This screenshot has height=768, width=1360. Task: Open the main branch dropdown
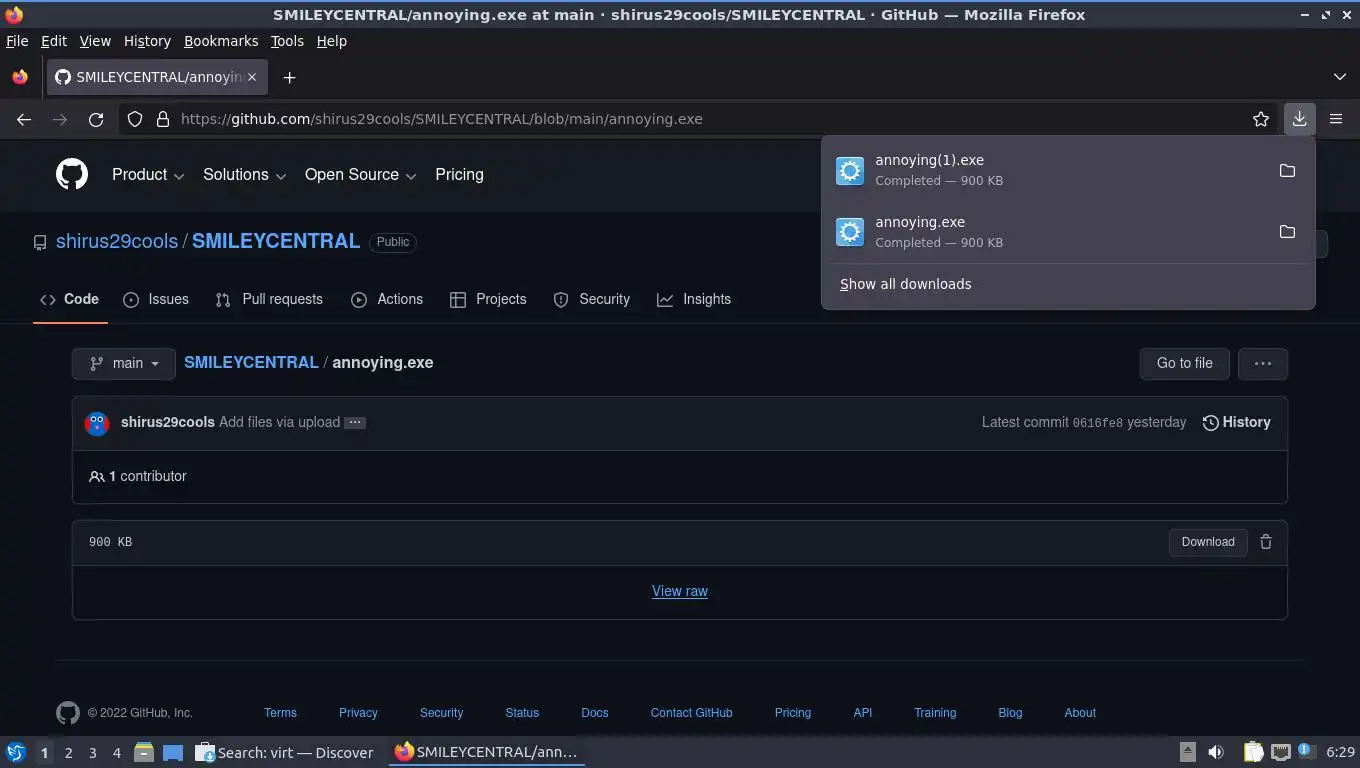(124, 363)
